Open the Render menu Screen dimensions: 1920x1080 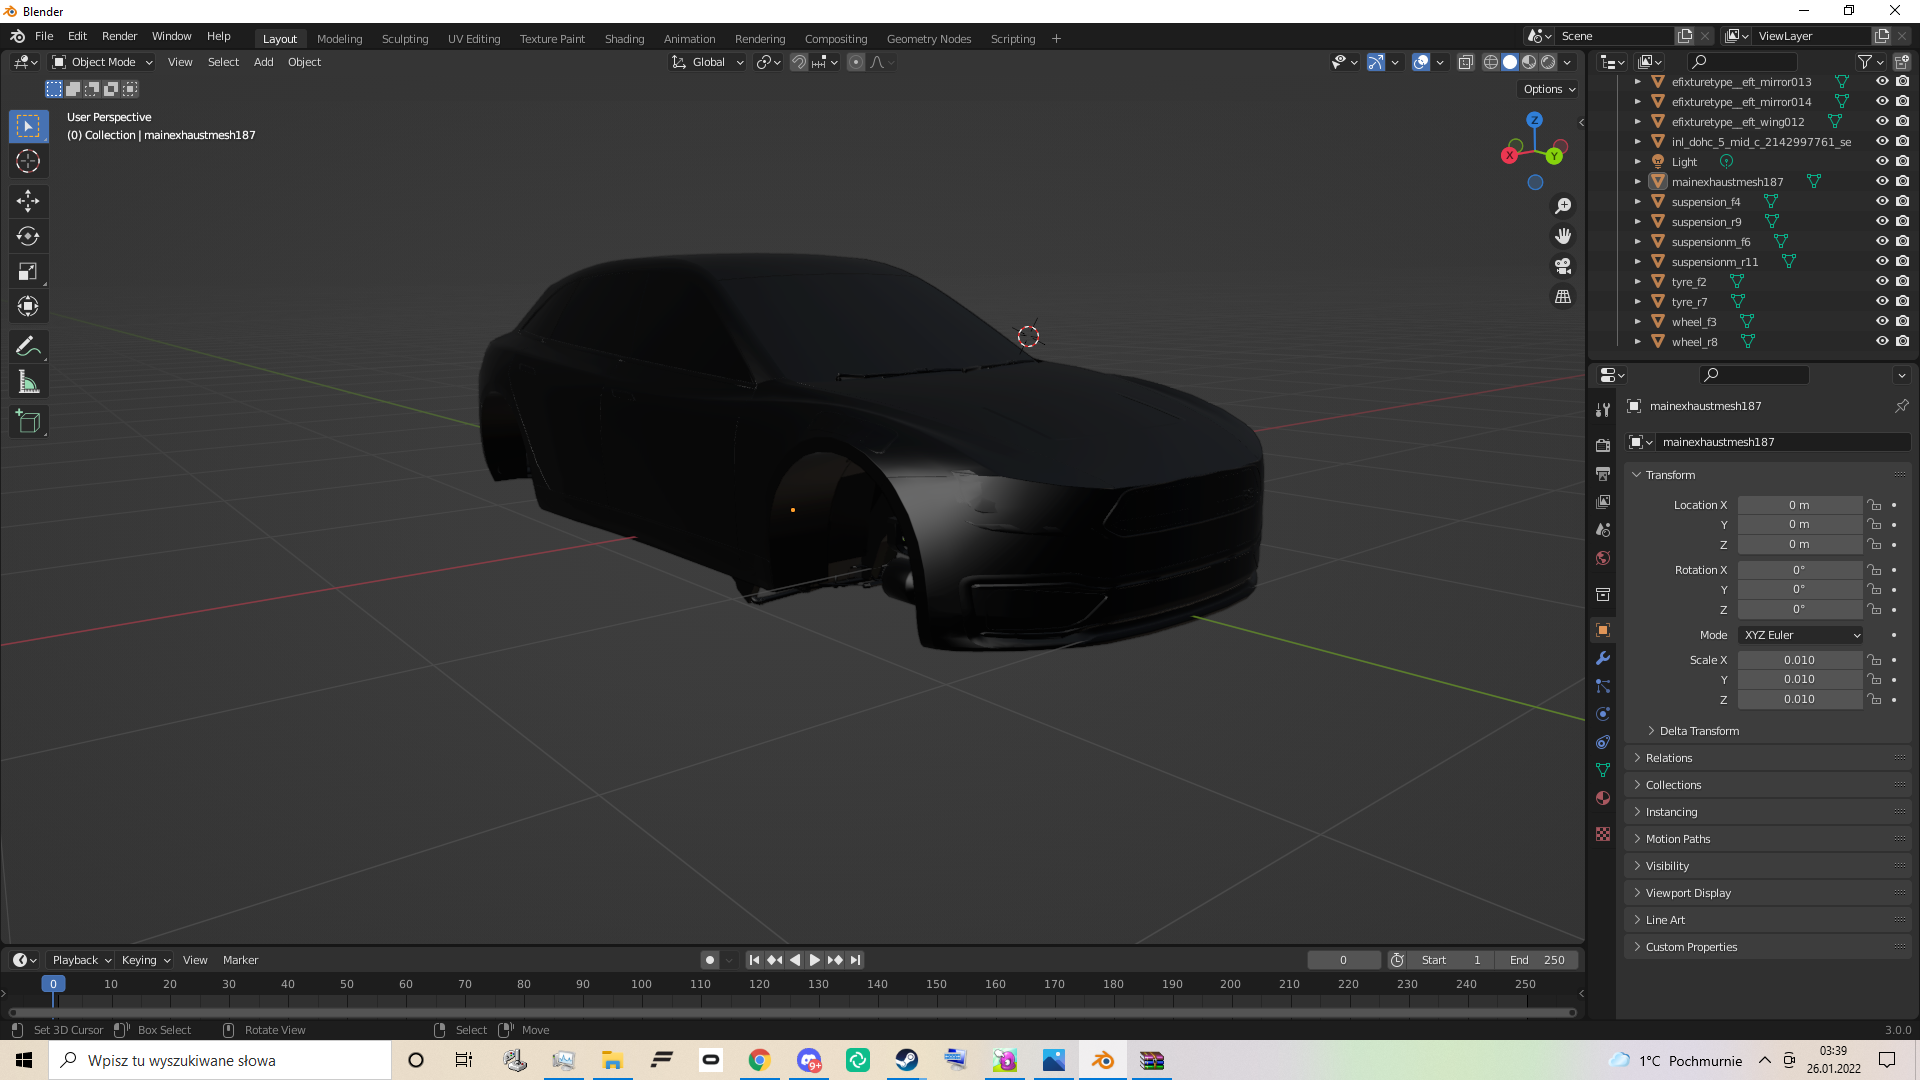(x=119, y=36)
